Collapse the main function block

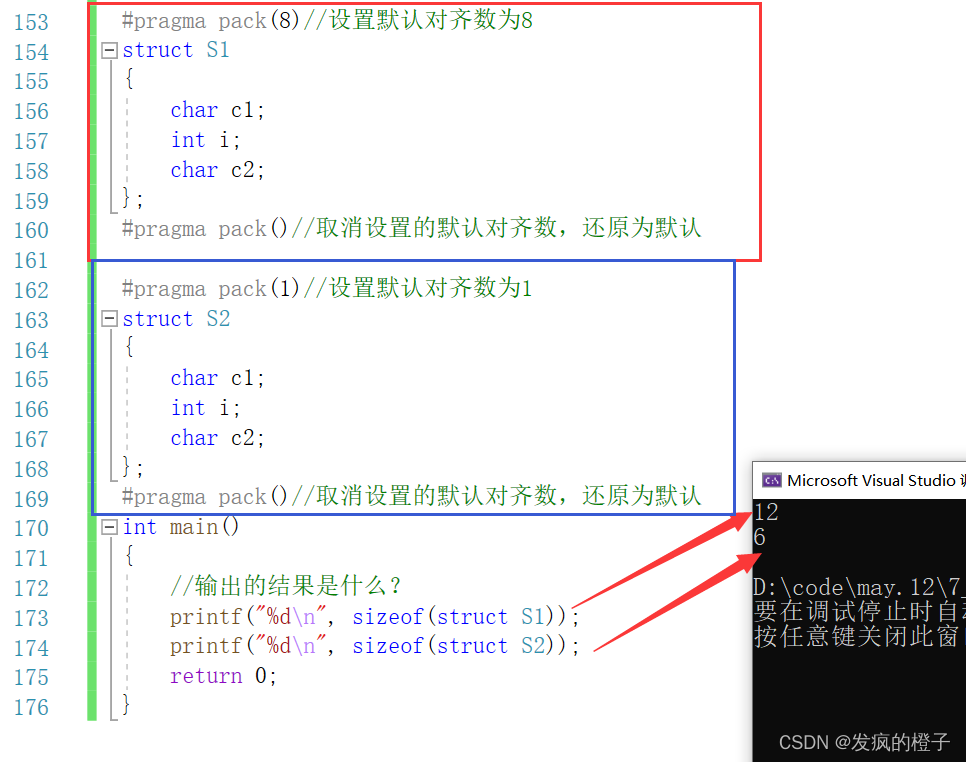(110, 527)
